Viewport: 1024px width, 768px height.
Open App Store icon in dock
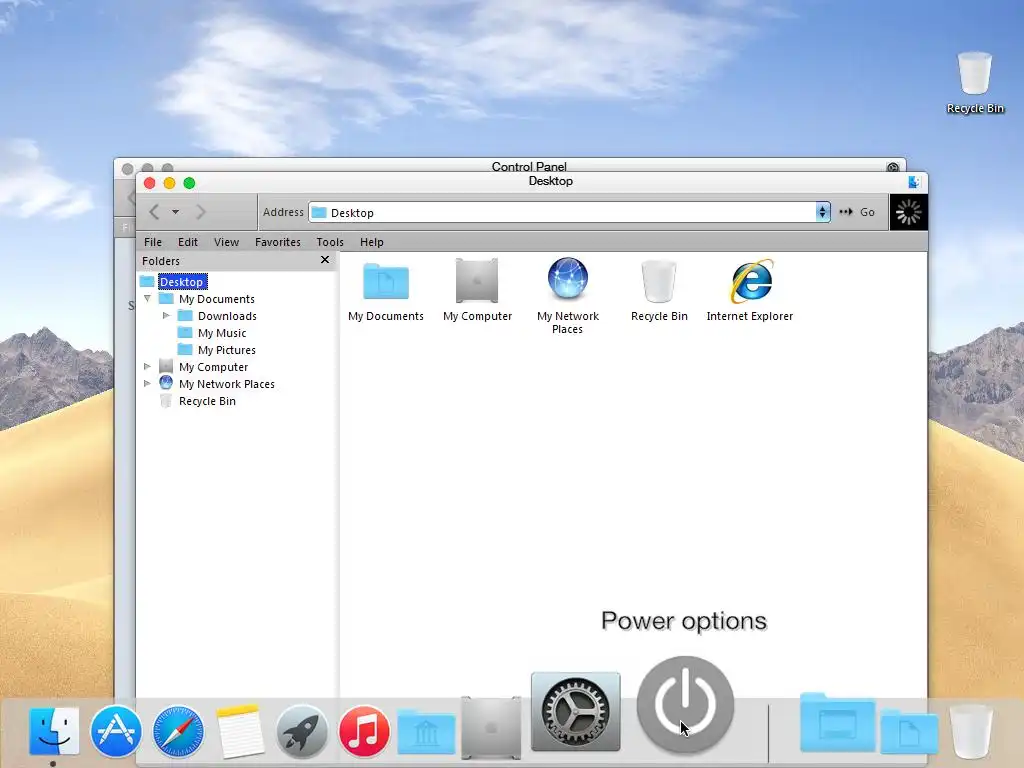click(116, 731)
